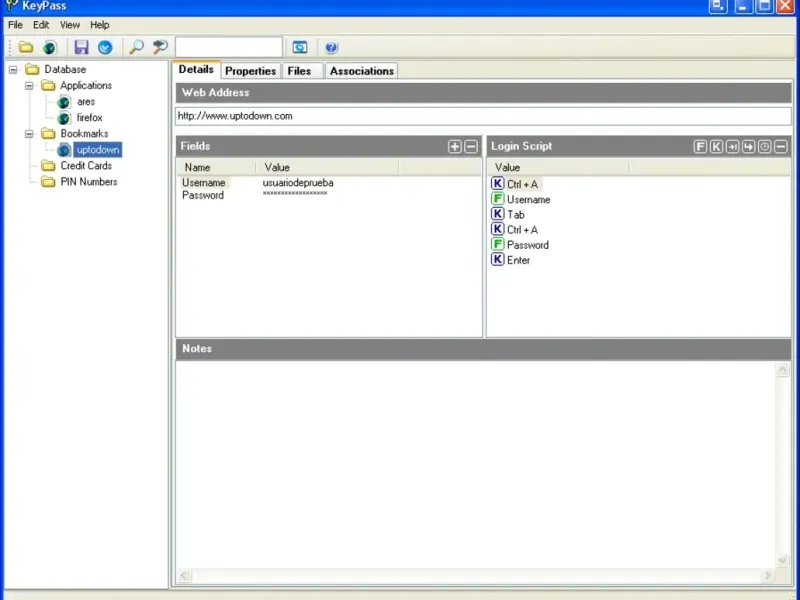Viewport: 800px width, 600px height.
Task: Click the F icon in Login Script header
Action: [x=700, y=147]
